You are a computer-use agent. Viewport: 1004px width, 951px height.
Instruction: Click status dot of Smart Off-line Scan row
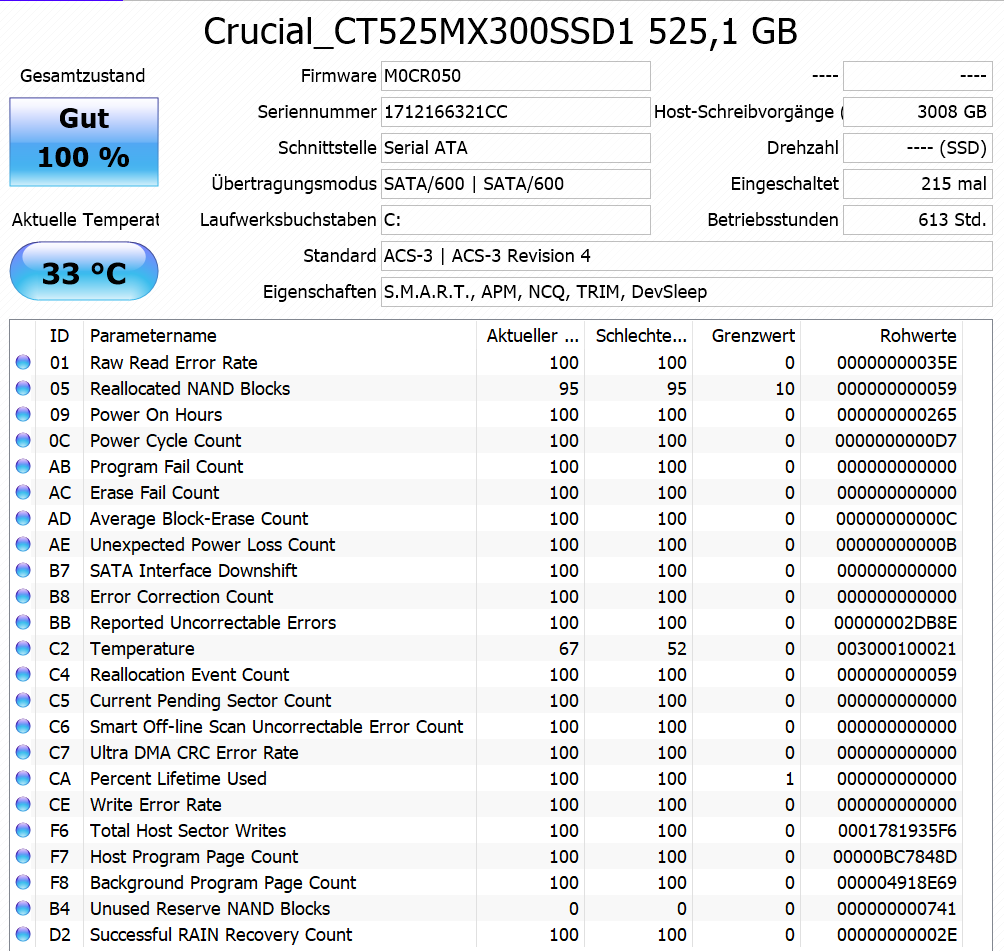pyautogui.click(x=23, y=726)
